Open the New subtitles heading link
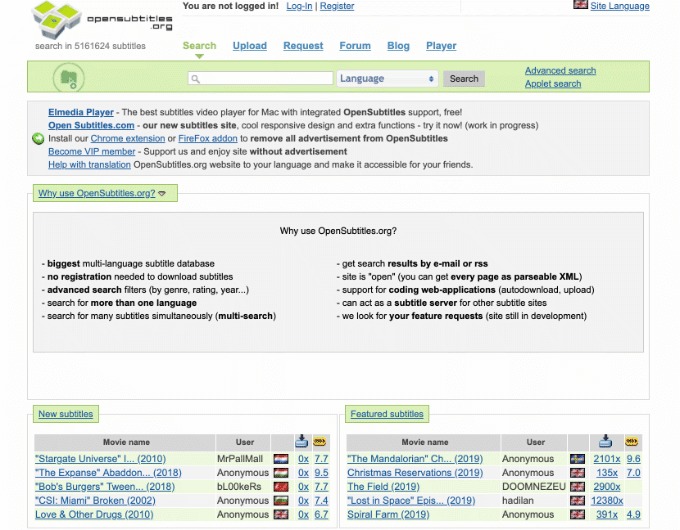The height and width of the screenshot is (530, 680). (65, 414)
